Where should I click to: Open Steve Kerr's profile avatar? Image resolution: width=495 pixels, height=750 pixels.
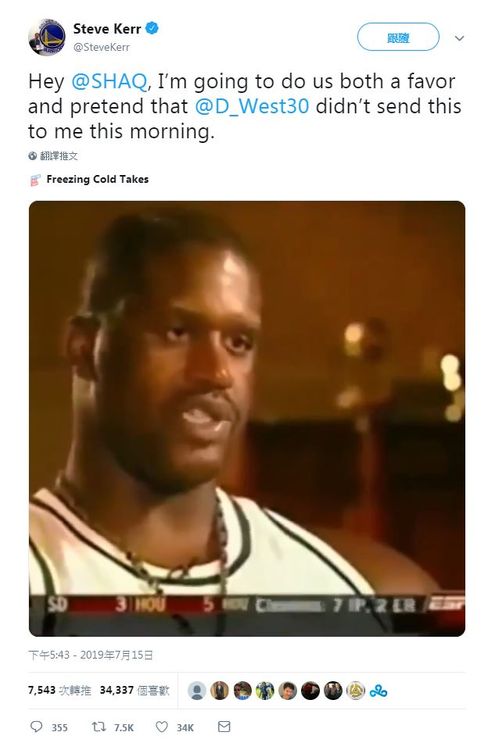(x=46, y=37)
